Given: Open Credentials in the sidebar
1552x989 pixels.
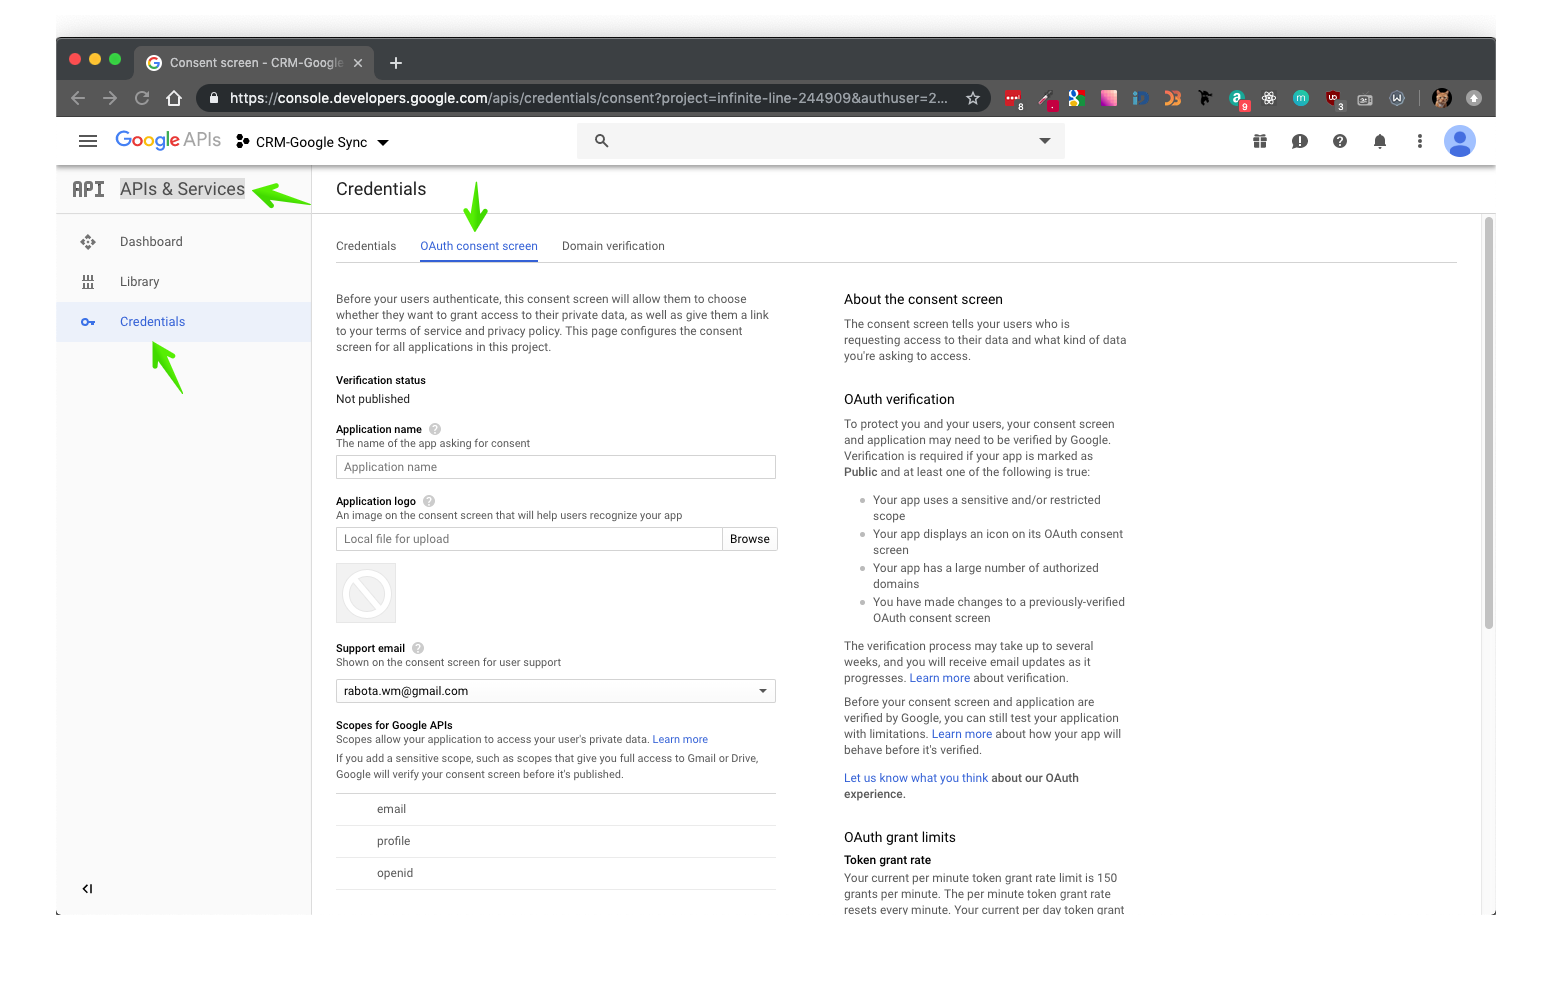Looking at the screenshot, I should [x=184, y=322].
